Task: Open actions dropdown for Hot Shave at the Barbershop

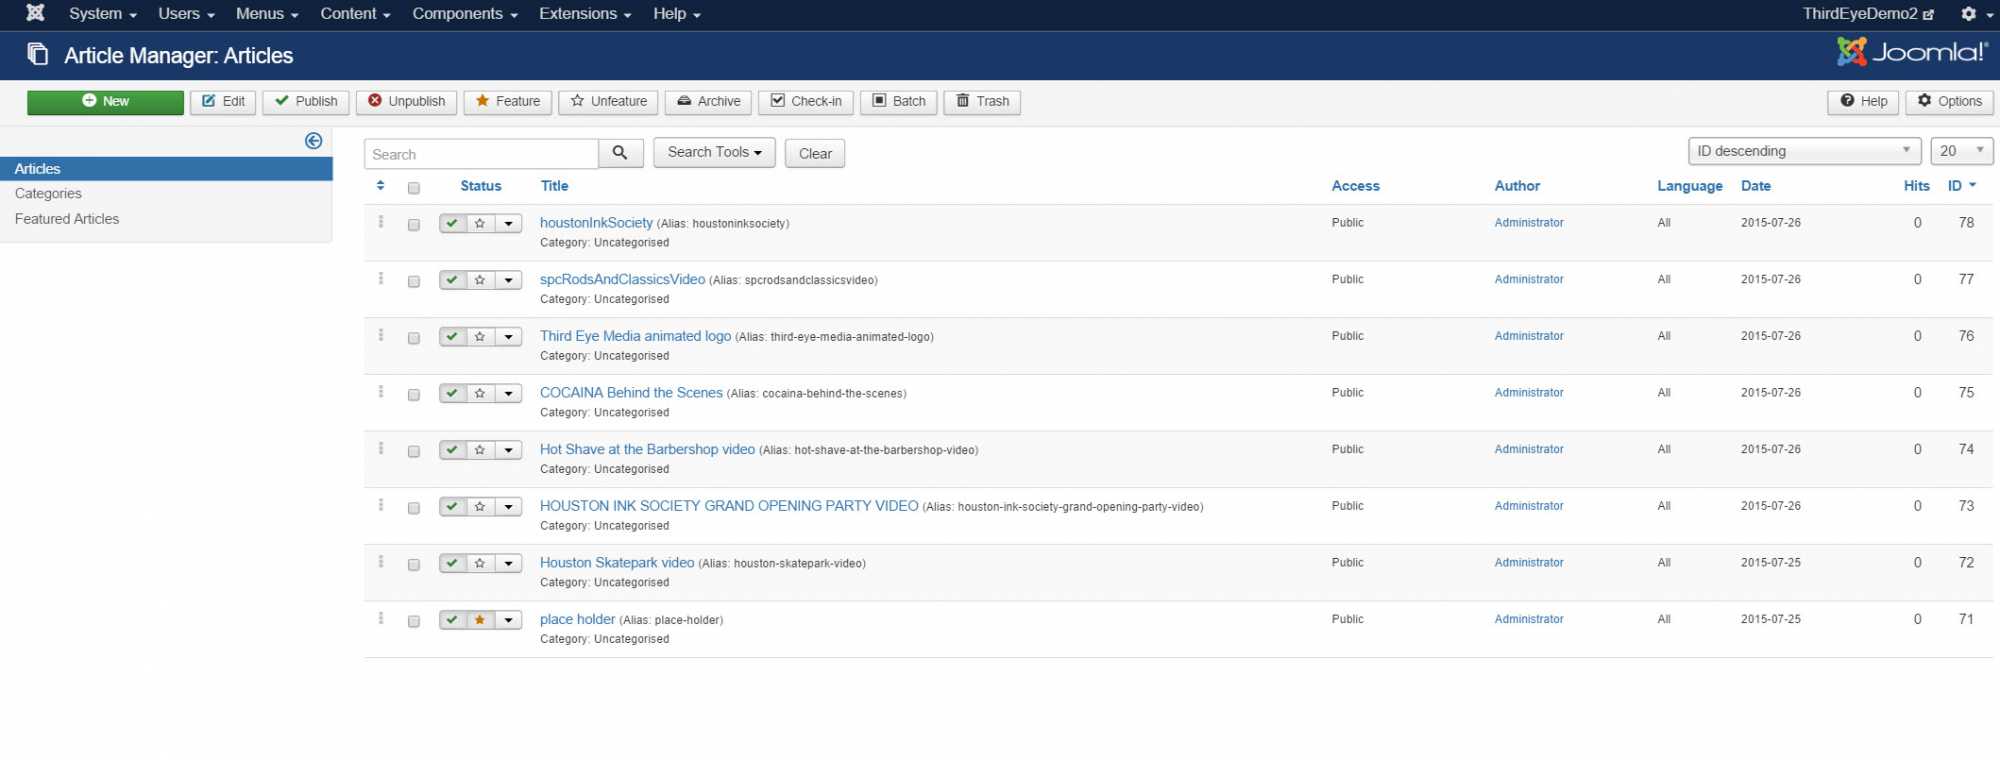Action: coord(508,450)
